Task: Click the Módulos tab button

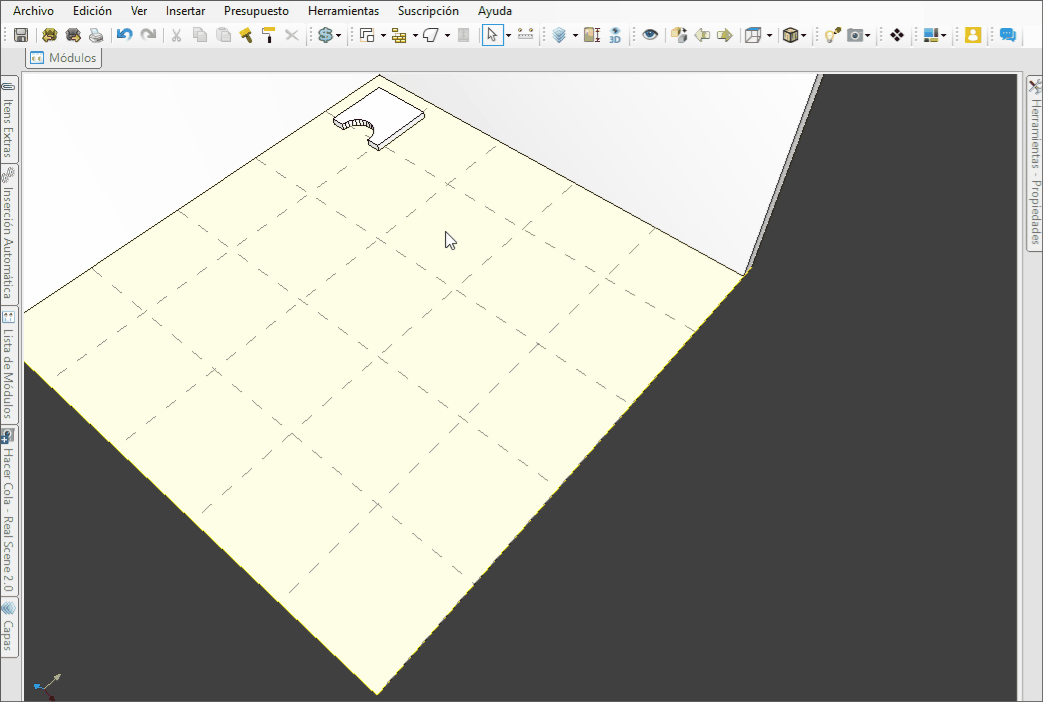Action: pos(64,58)
